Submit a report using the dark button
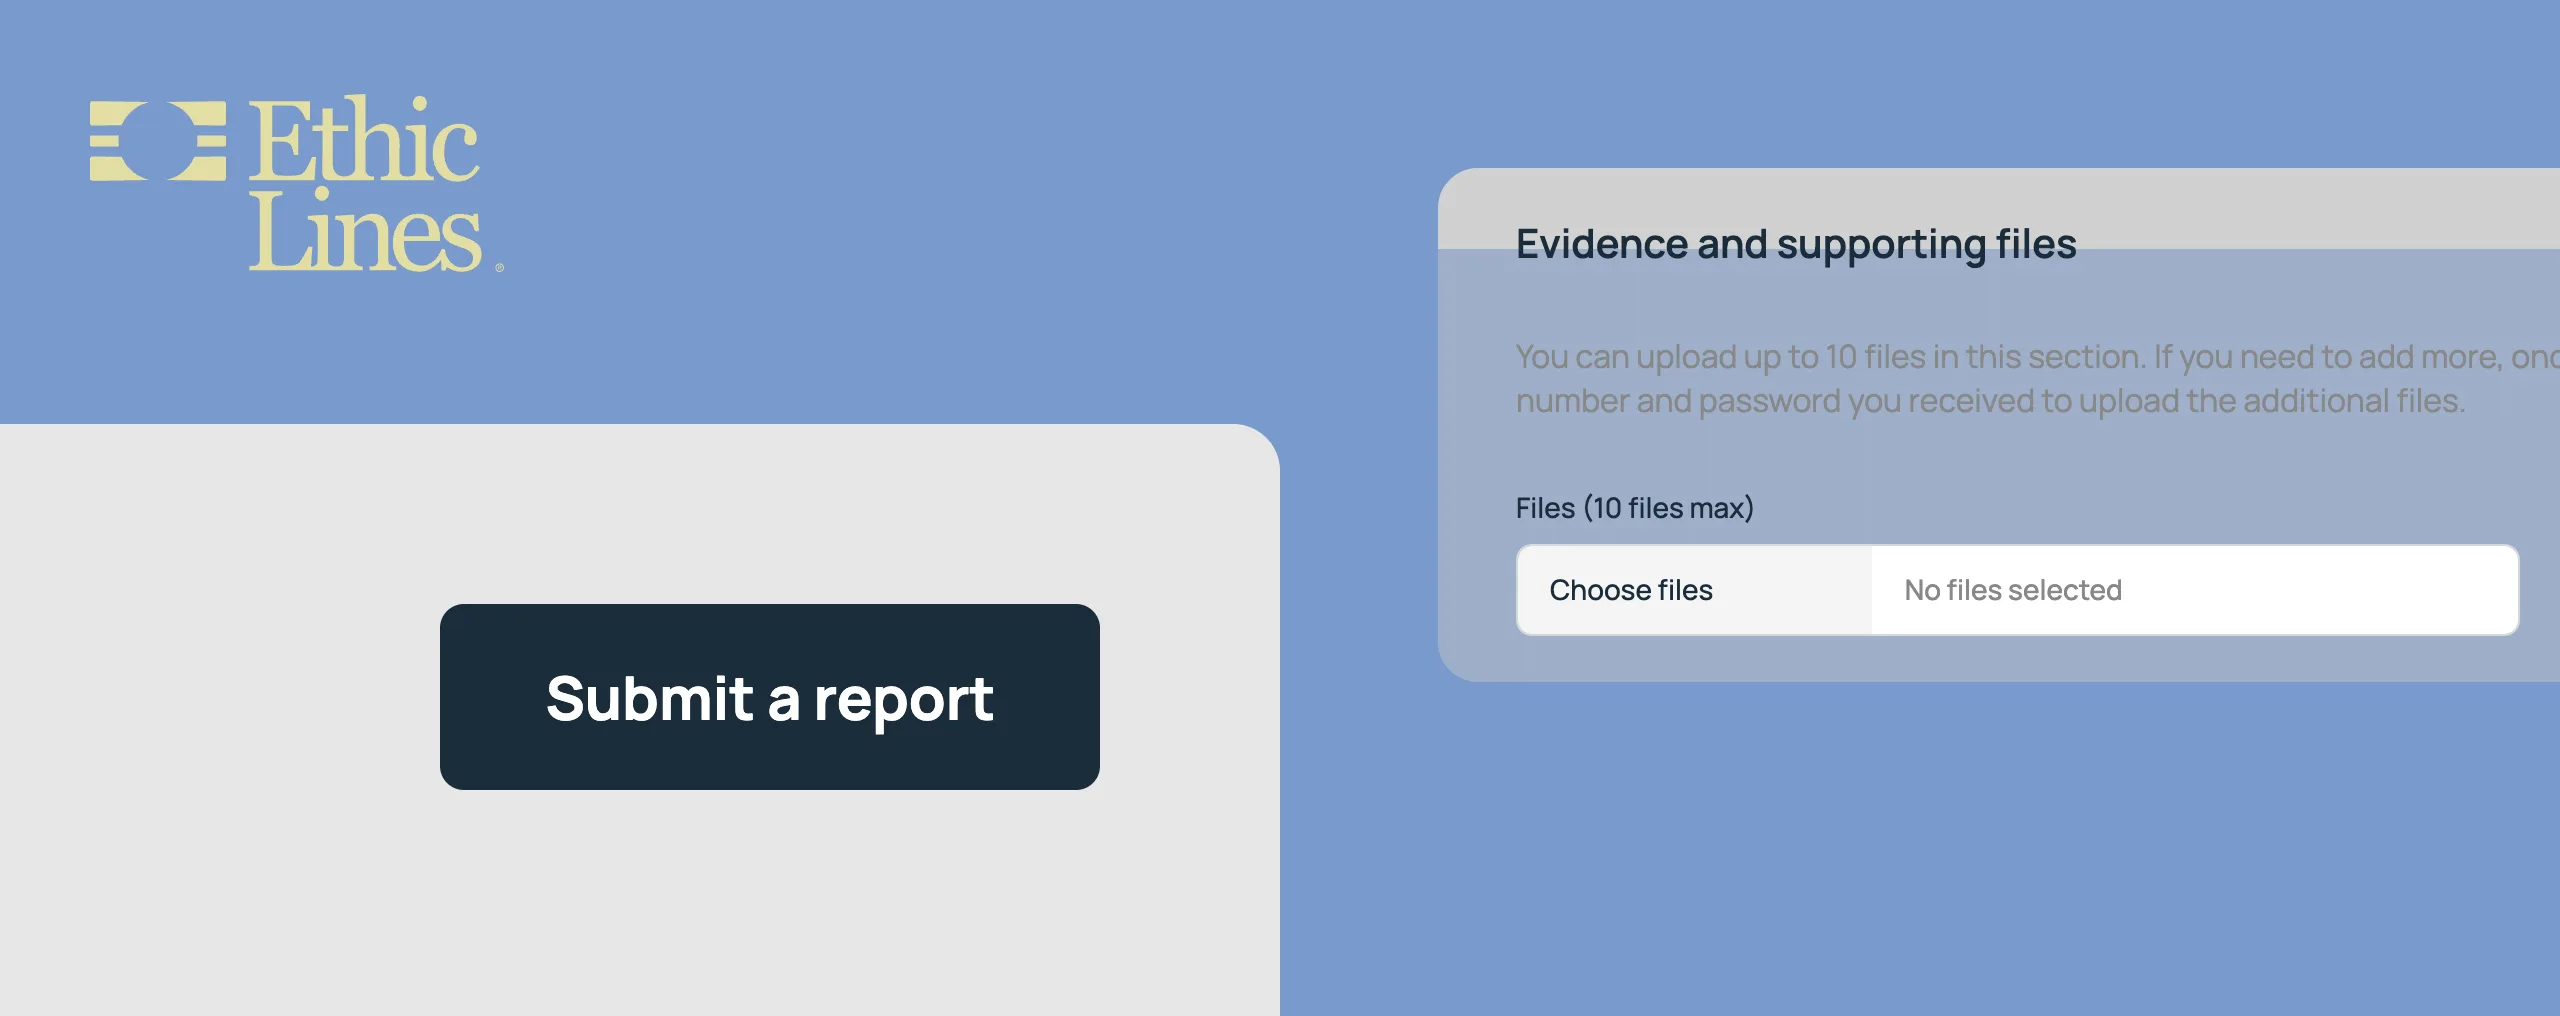Viewport: 2560px width, 1016px height. pyautogui.click(x=769, y=697)
